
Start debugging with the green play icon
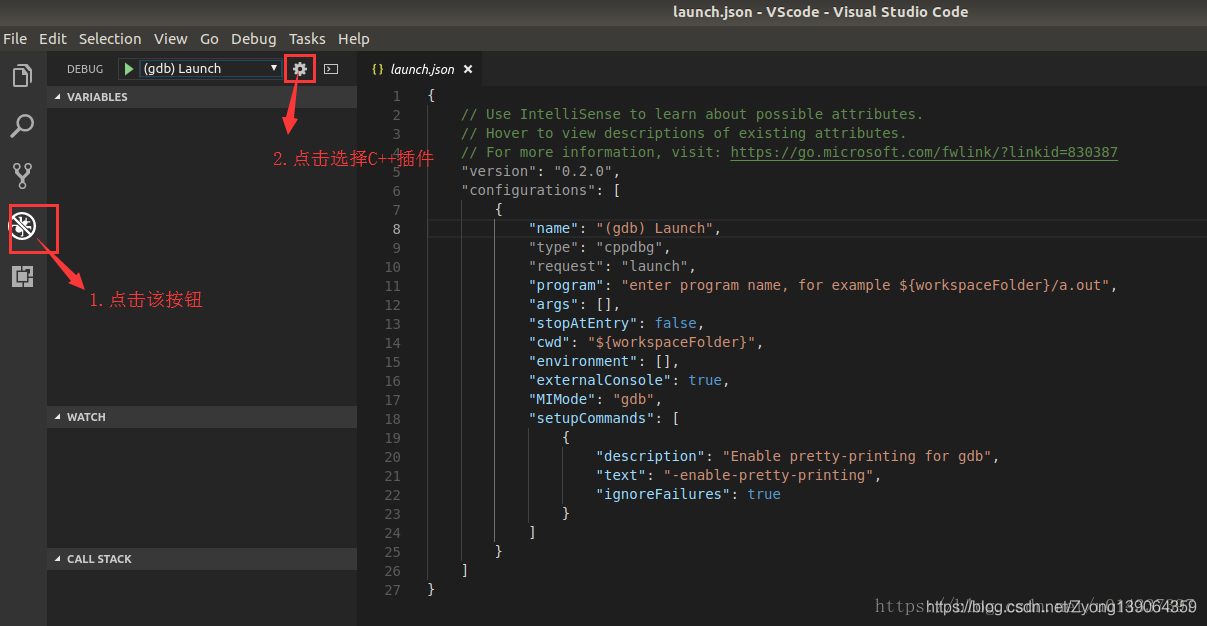tap(128, 68)
